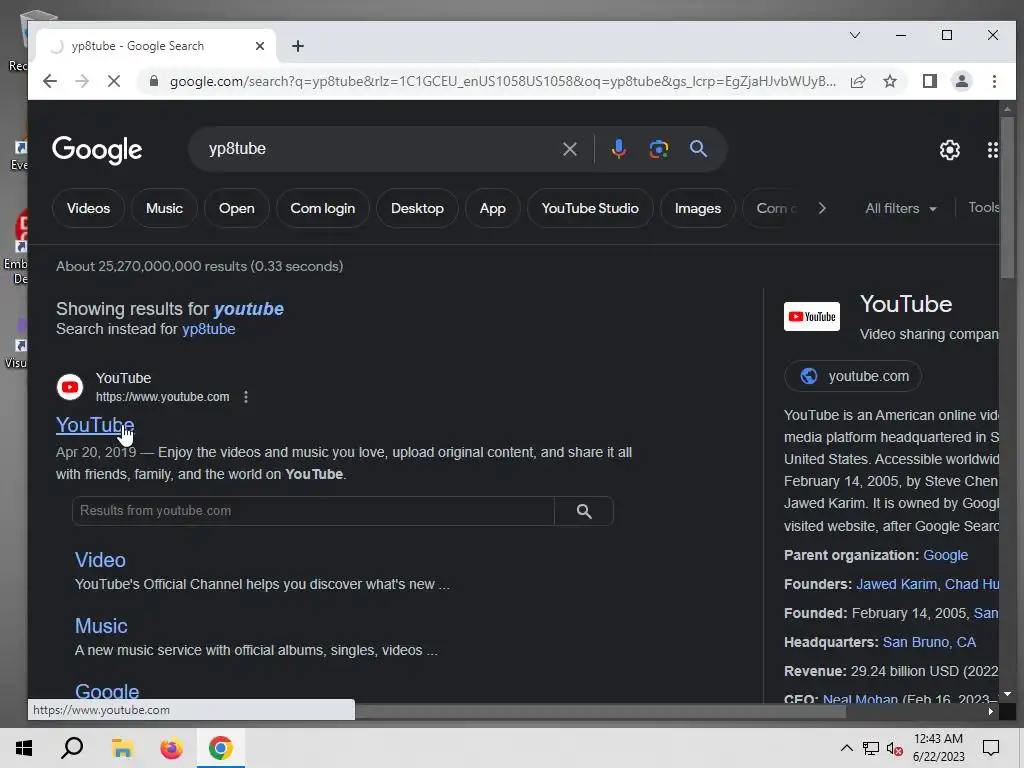
Task: Stop loading the page
Action: pos(114,81)
